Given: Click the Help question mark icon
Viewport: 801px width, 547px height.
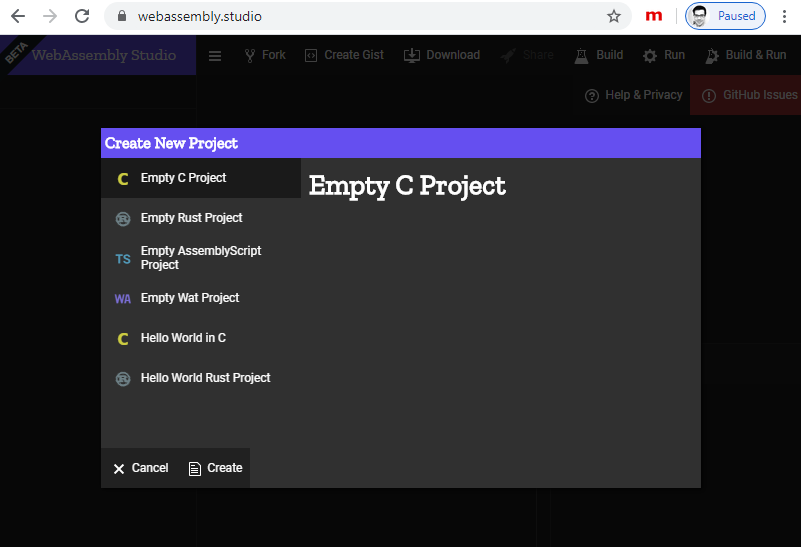Looking at the screenshot, I should 592,96.
